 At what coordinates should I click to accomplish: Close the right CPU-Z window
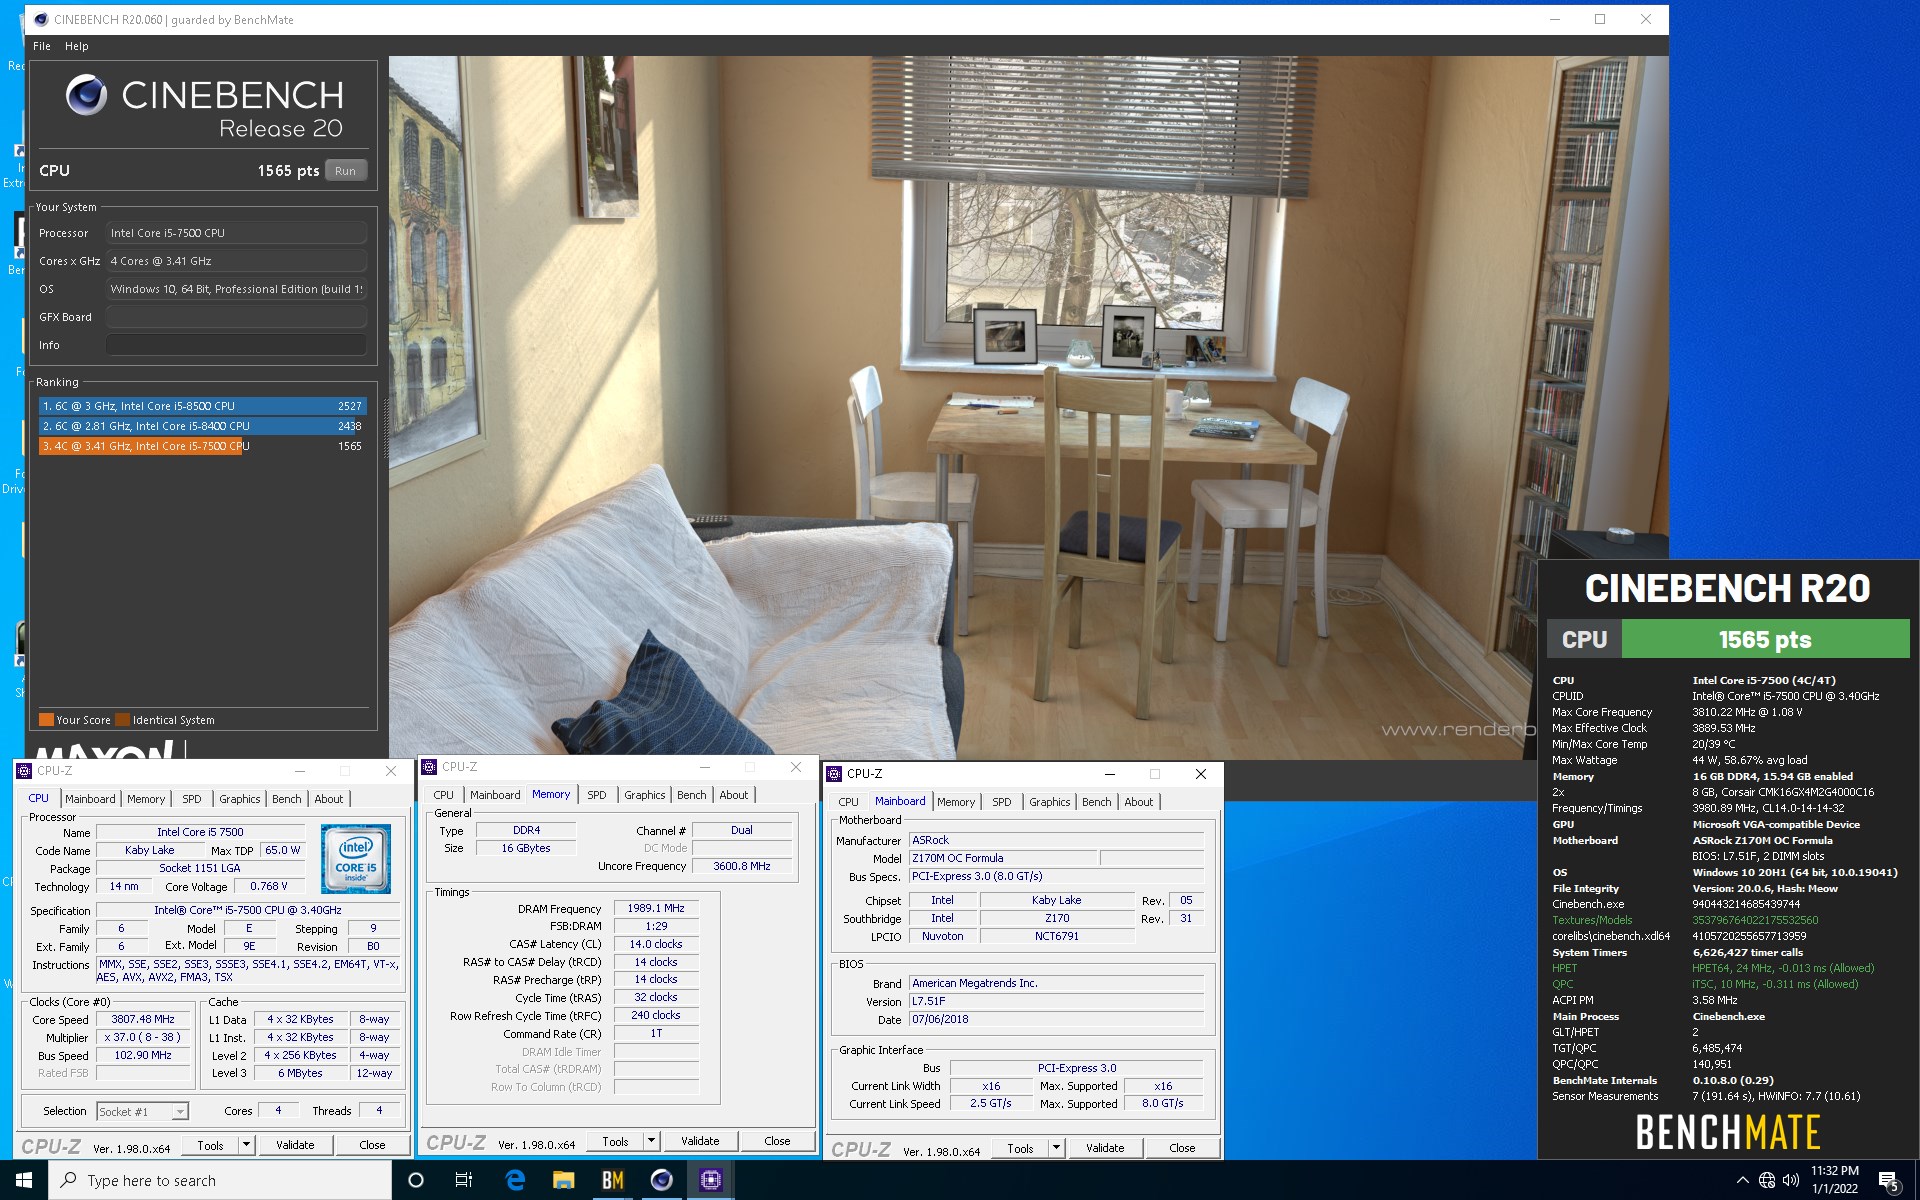1201,774
